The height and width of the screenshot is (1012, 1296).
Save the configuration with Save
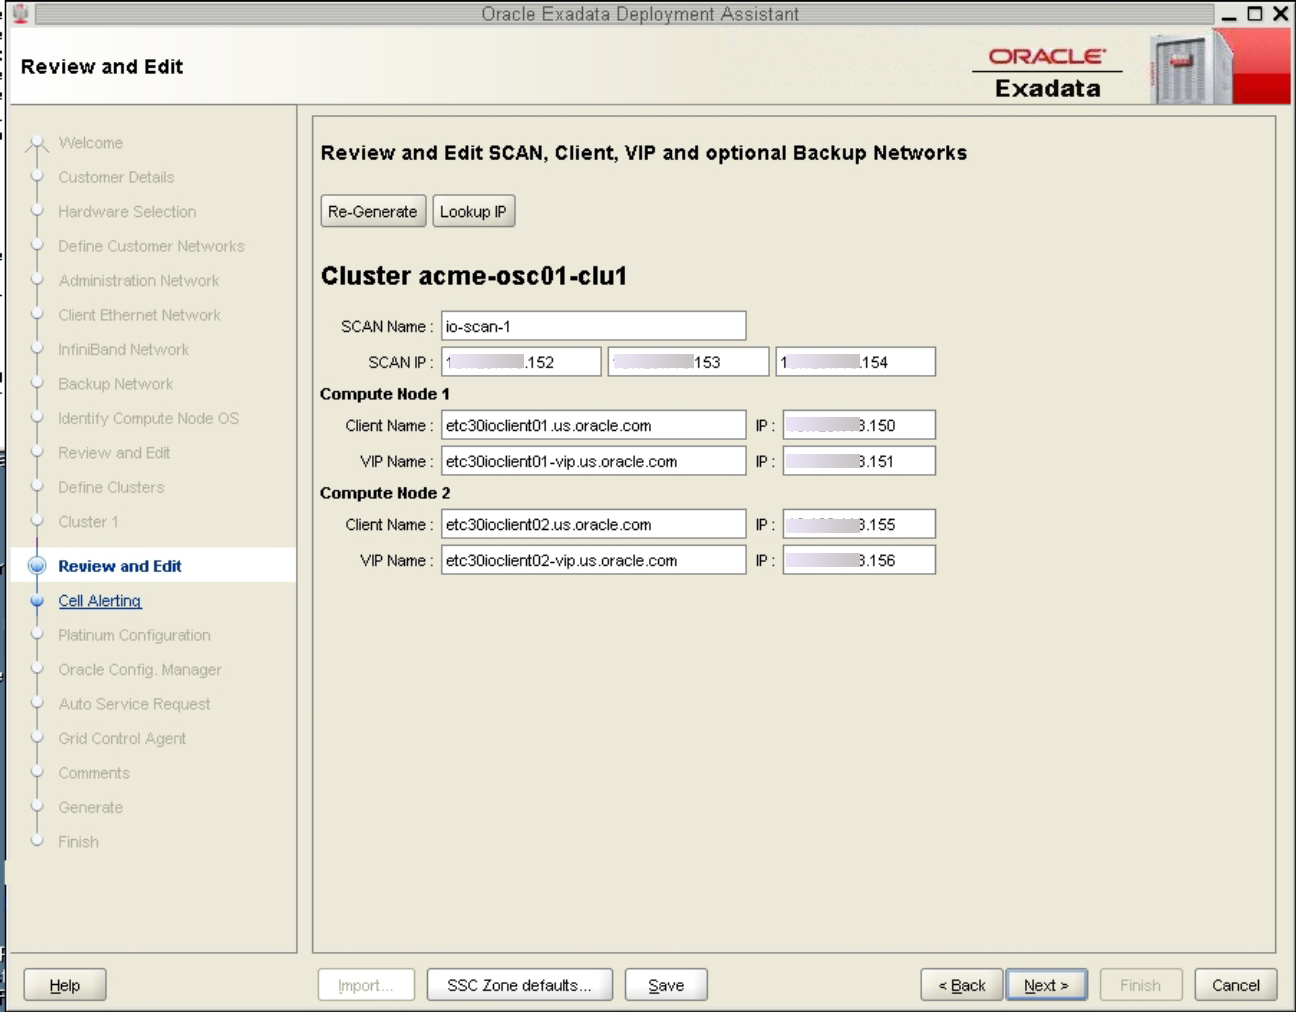click(x=666, y=985)
